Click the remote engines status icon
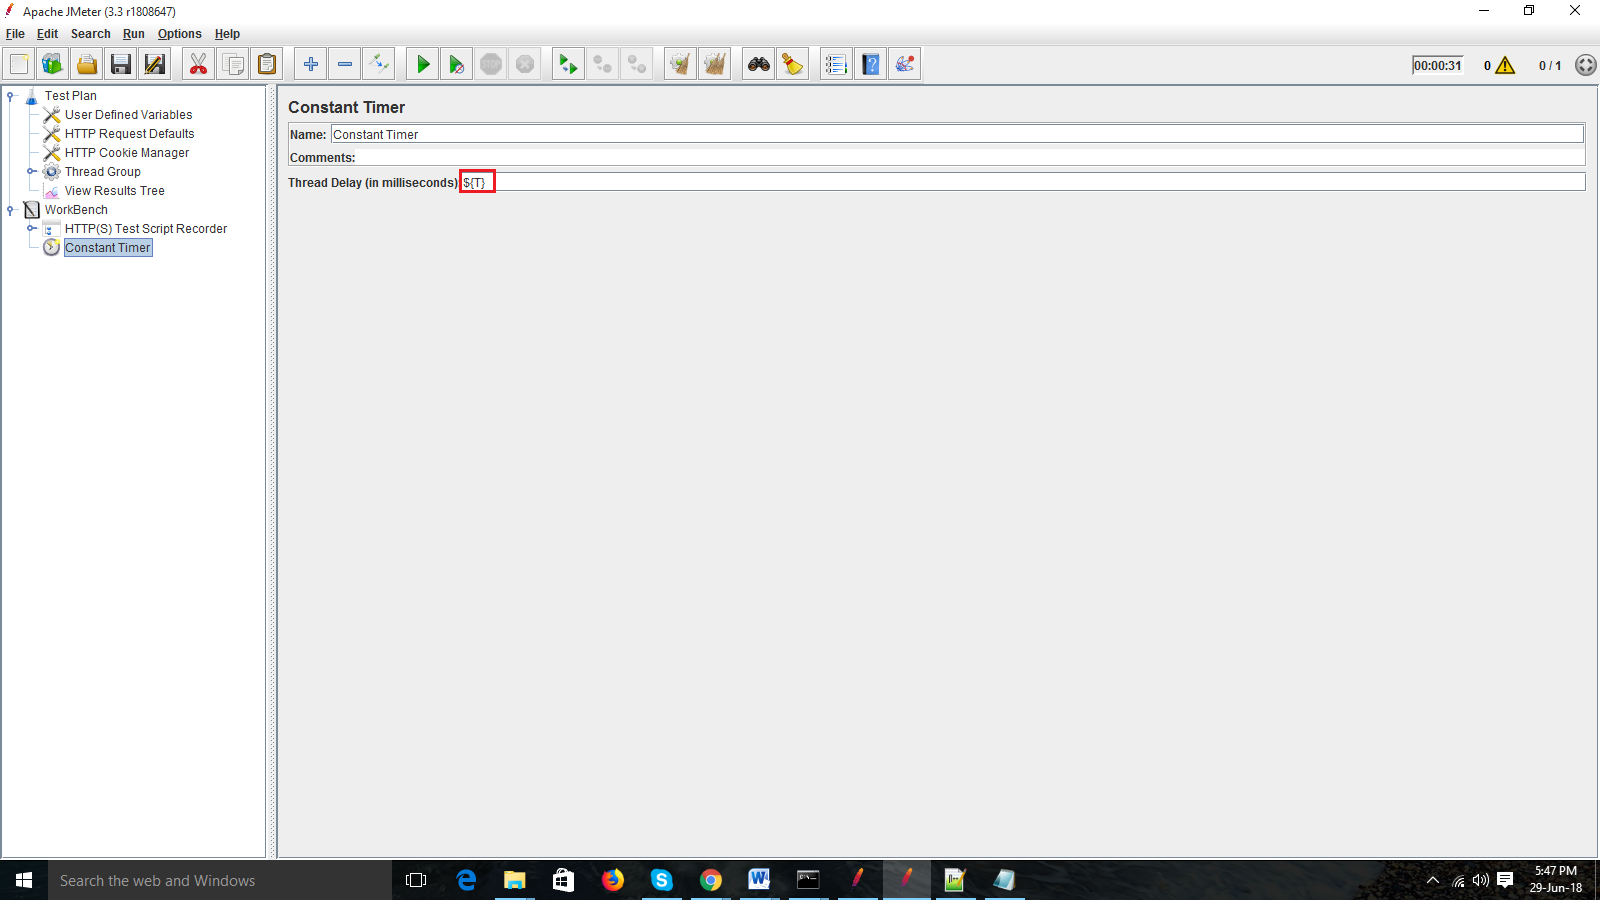The width and height of the screenshot is (1600, 900). (x=1585, y=65)
